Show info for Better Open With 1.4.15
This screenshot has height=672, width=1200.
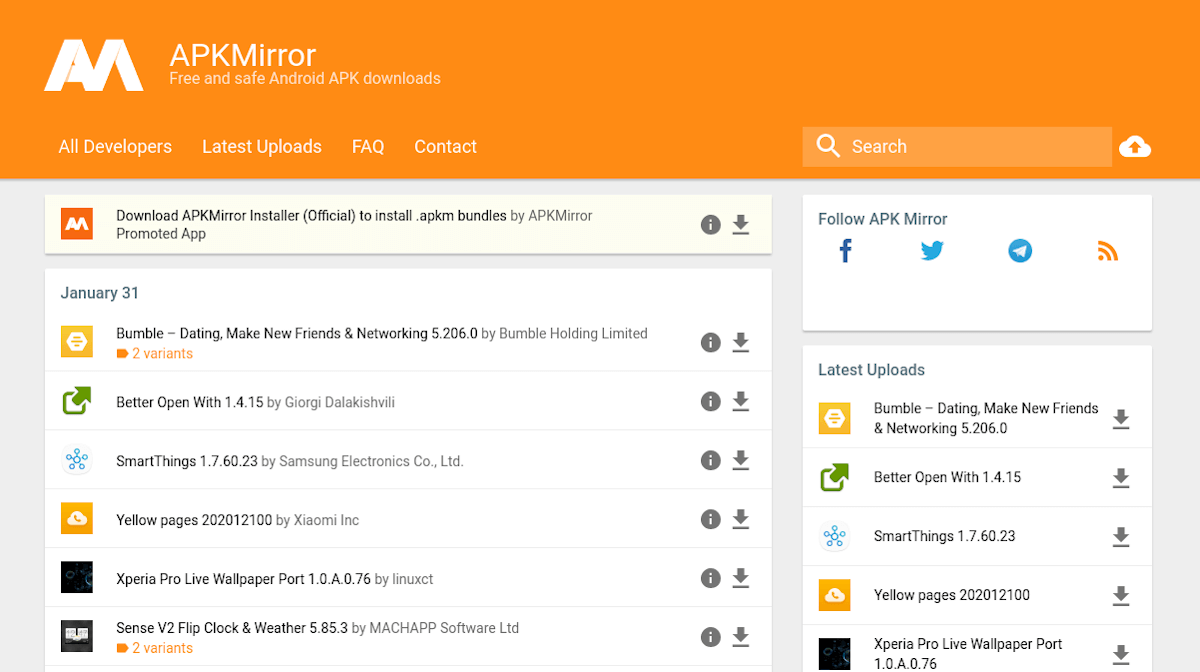point(711,402)
